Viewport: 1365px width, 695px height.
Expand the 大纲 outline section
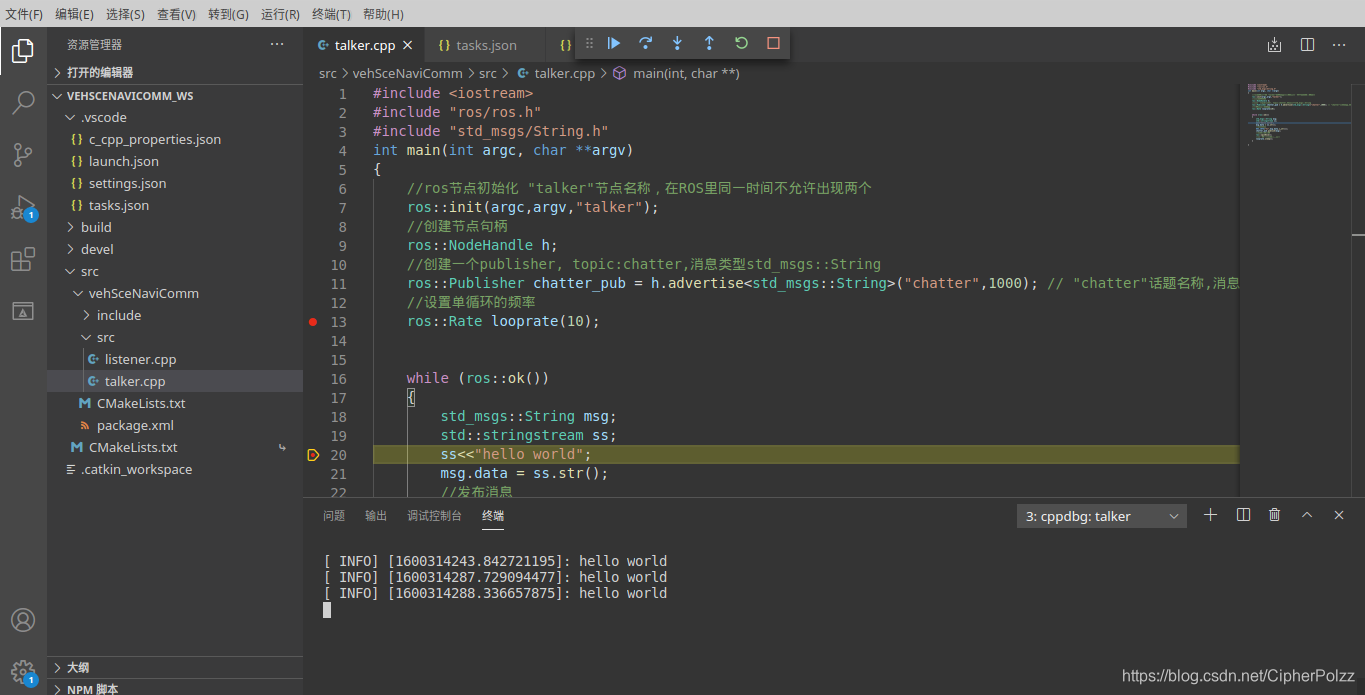click(x=175, y=667)
